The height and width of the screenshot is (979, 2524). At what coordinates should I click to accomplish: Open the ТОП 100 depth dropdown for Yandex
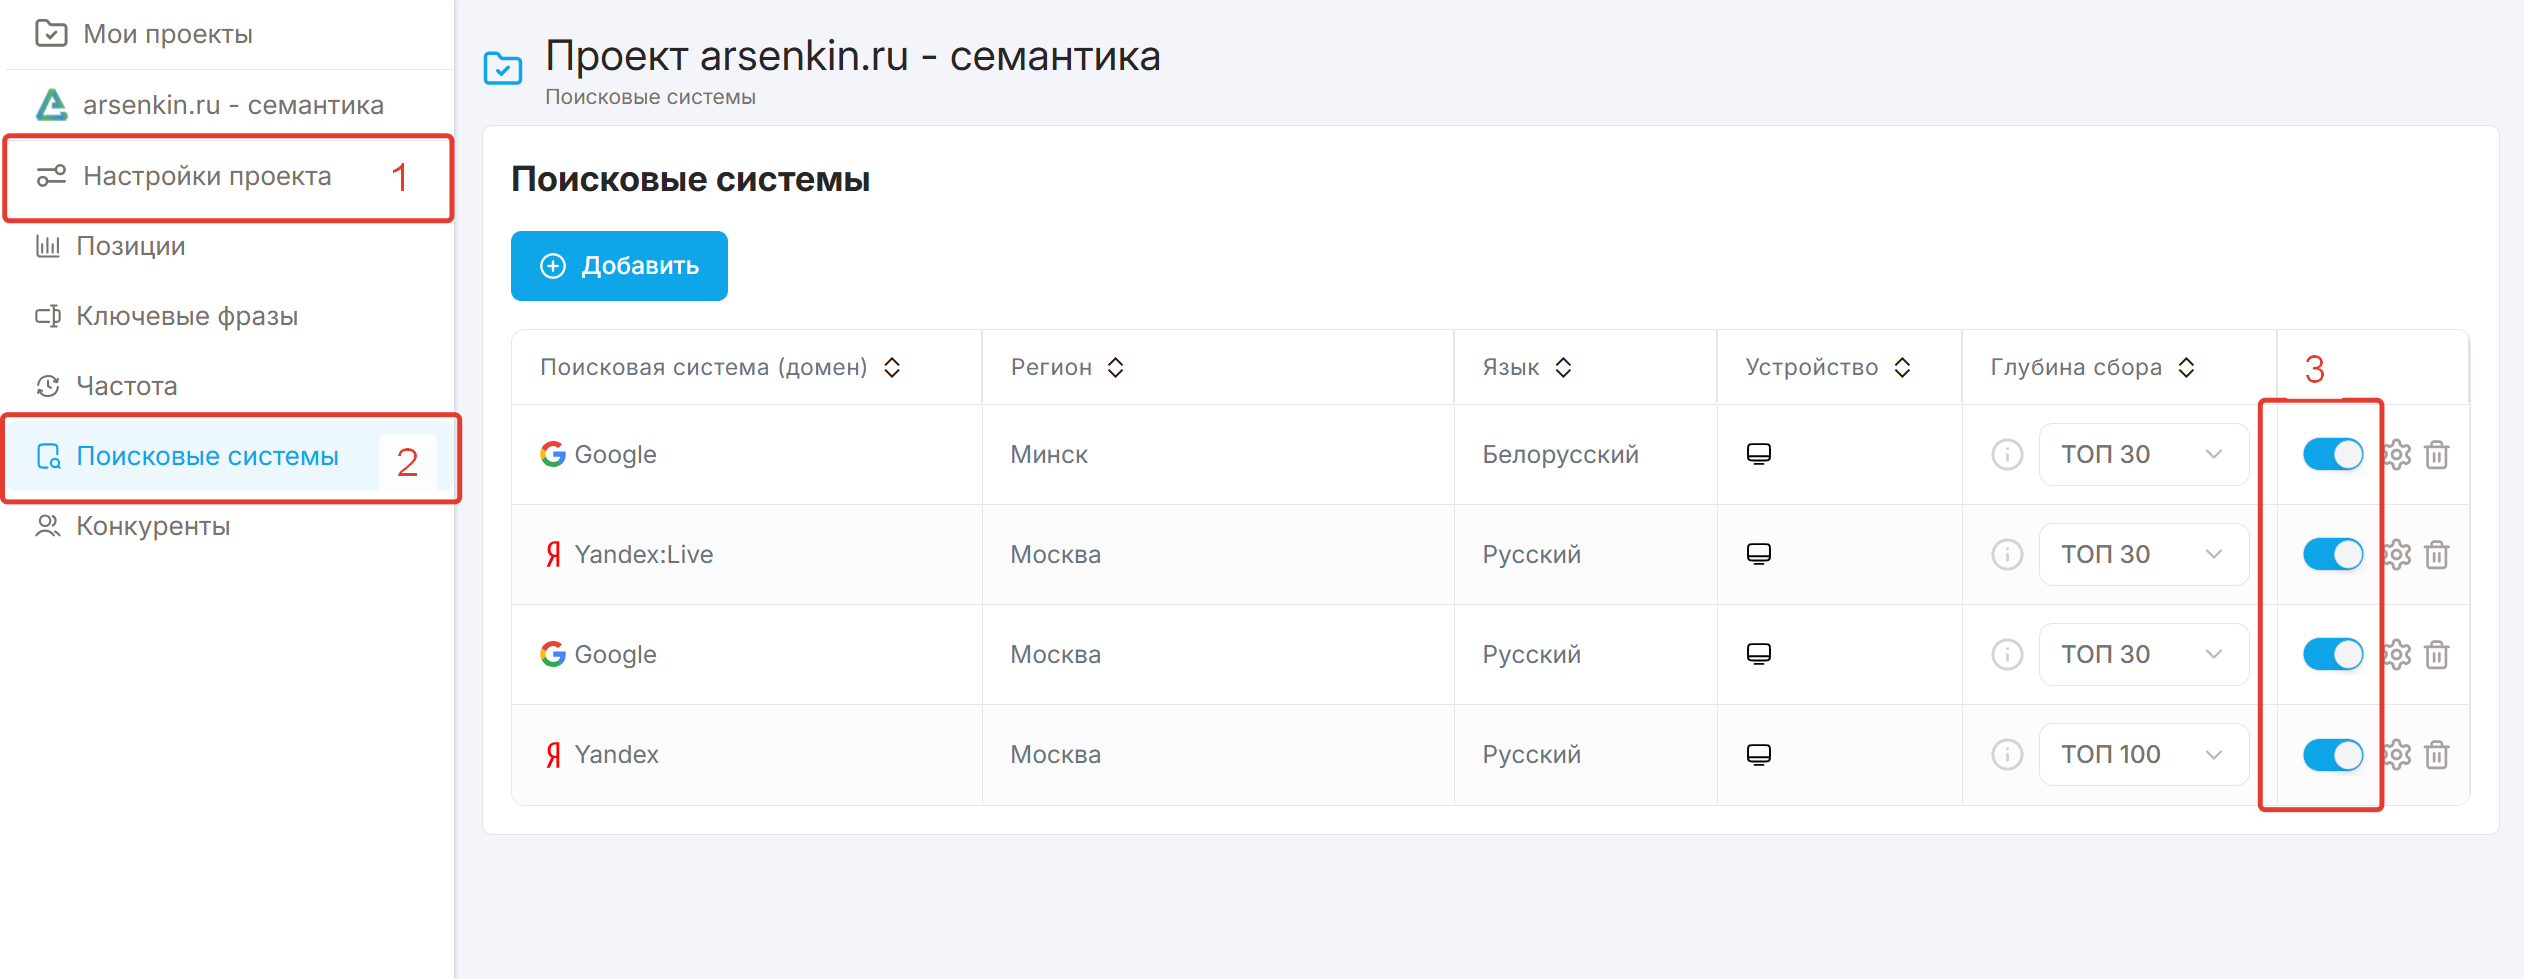click(2143, 755)
